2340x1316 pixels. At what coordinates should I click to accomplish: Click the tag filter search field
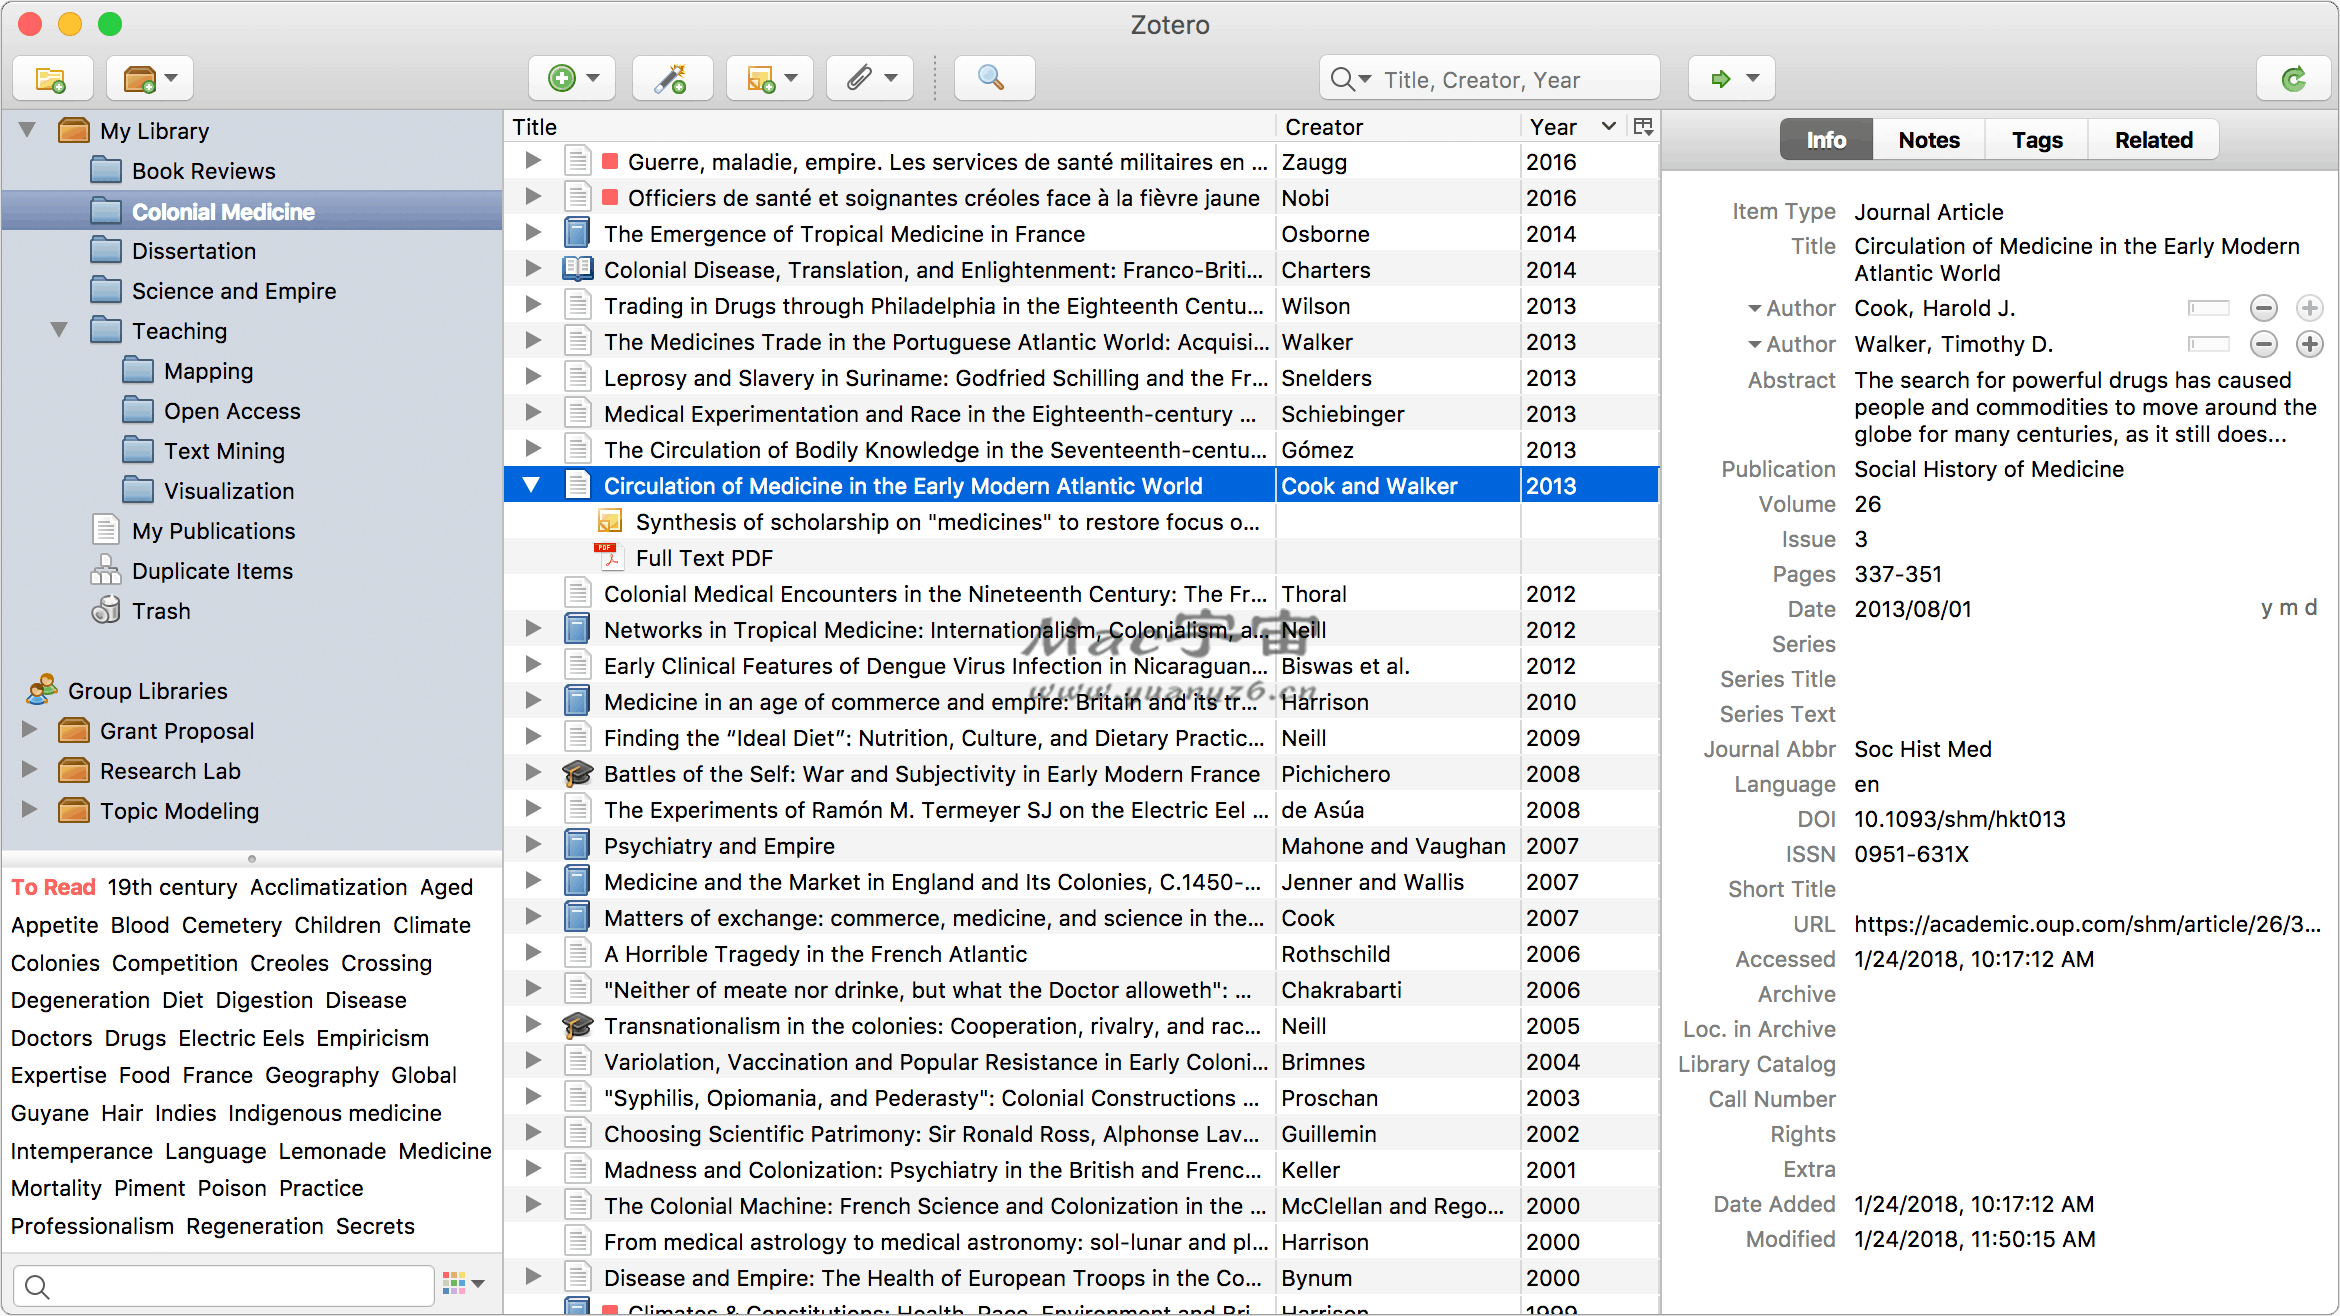(225, 1286)
